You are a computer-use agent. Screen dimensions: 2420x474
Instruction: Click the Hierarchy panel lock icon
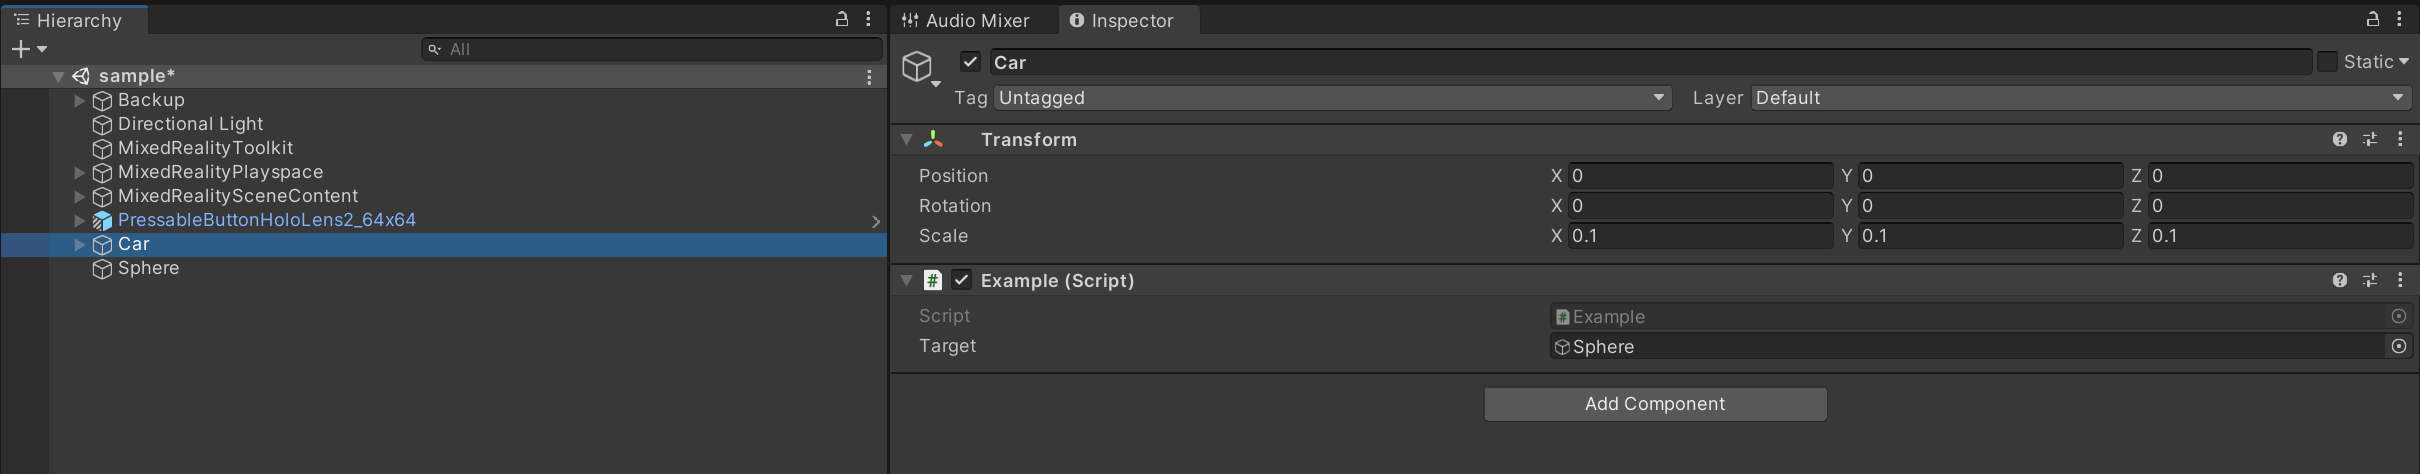(x=842, y=19)
